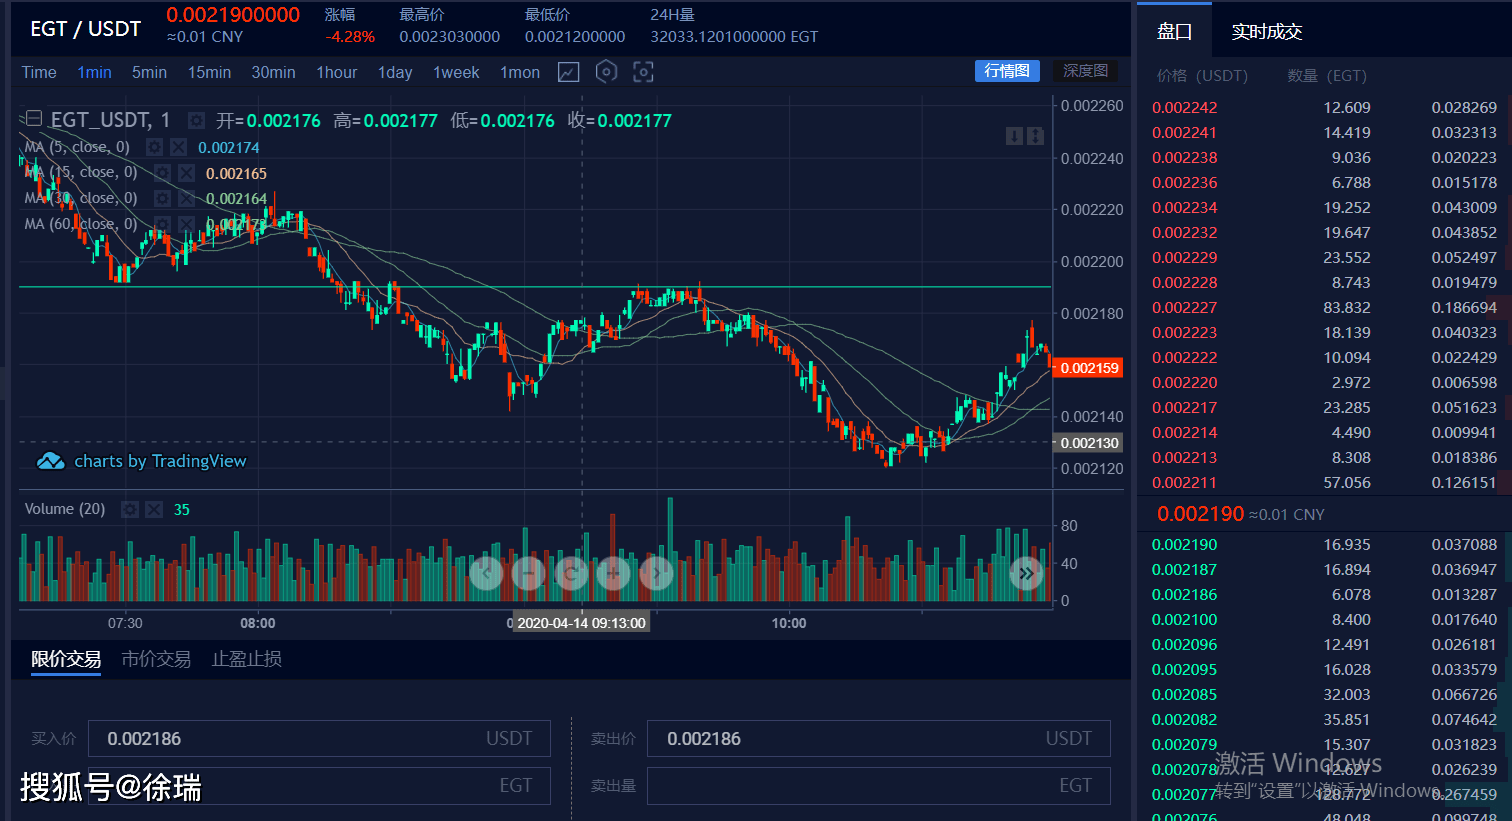Select ask price 0.002234 row

[1324, 207]
